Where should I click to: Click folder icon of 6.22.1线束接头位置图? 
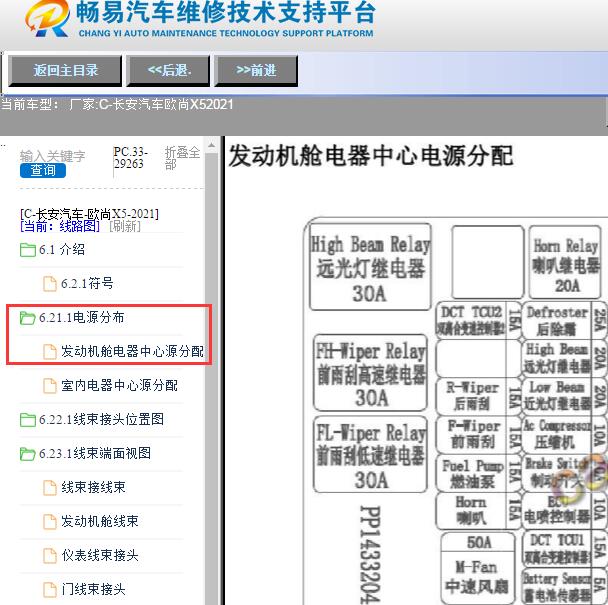(28, 420)
